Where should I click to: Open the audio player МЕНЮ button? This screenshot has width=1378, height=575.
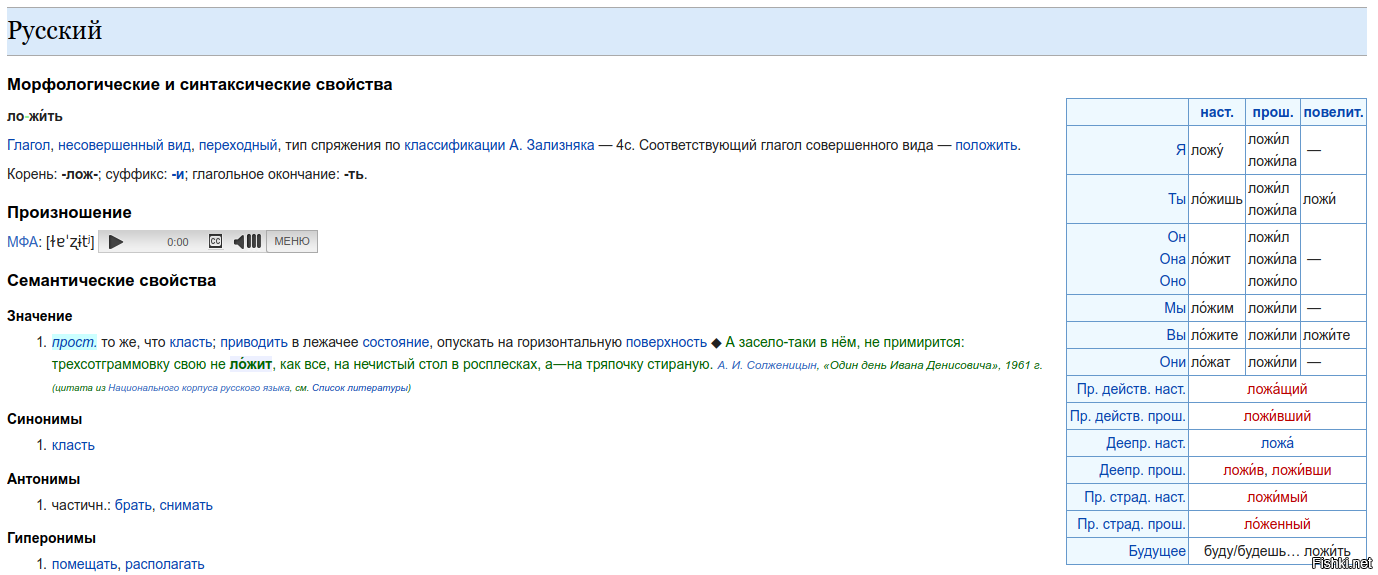coord(291,242)
